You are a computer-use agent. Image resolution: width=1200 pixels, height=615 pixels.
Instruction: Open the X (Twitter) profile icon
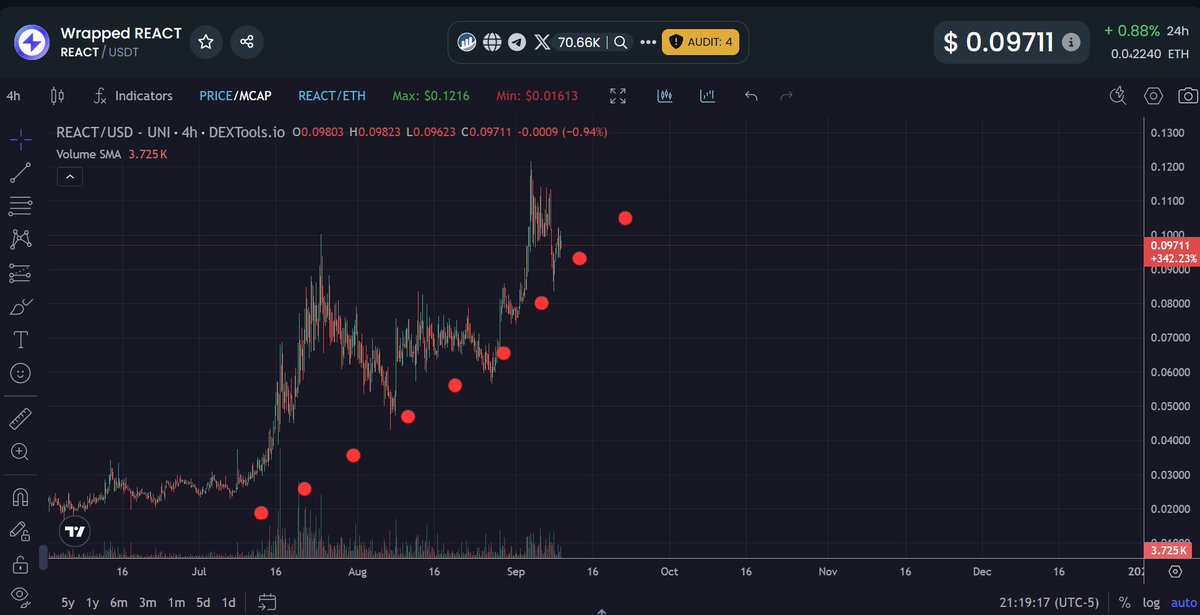tap(542, 42)
